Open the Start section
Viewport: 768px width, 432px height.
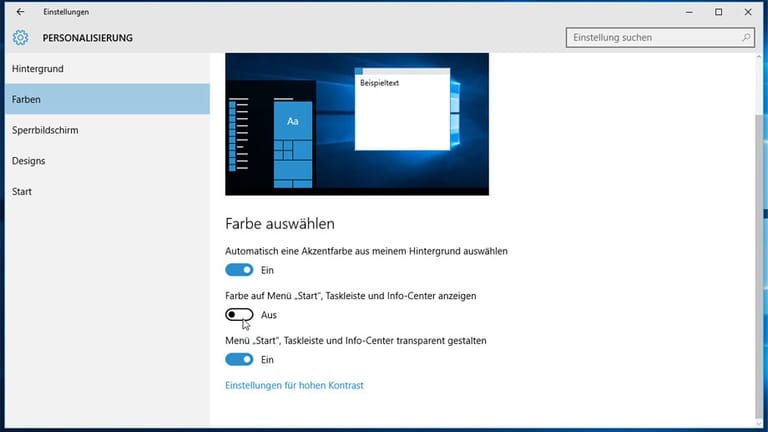point(107,192)
